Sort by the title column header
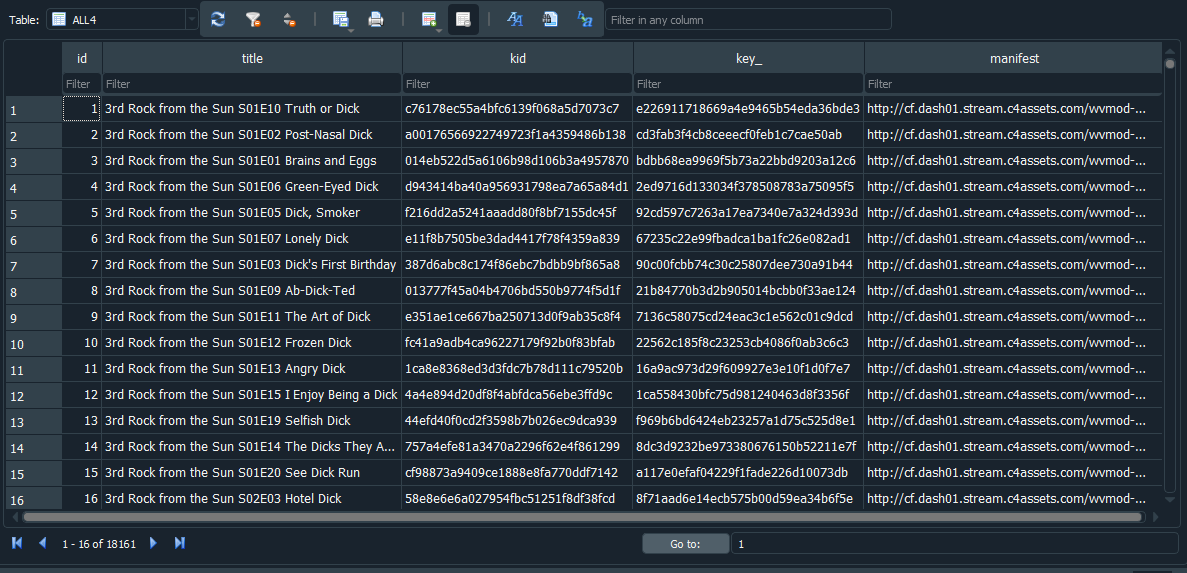 252,58
